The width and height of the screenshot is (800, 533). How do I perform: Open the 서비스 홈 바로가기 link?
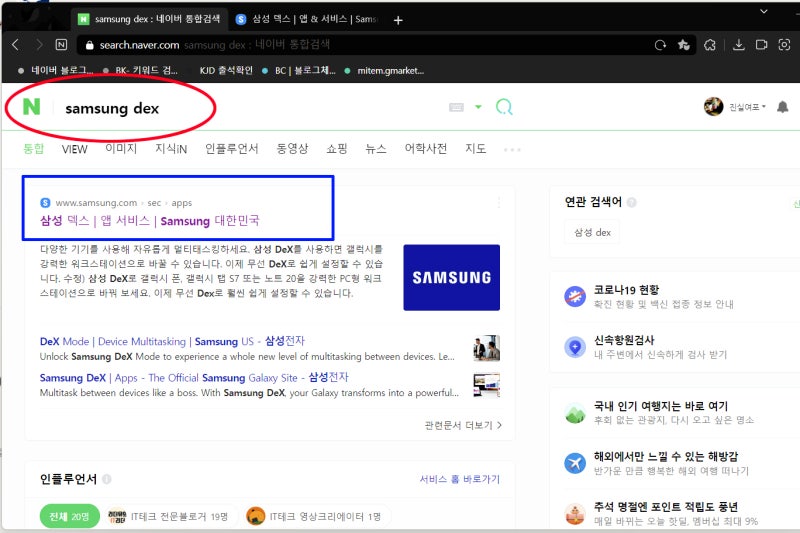460,479
